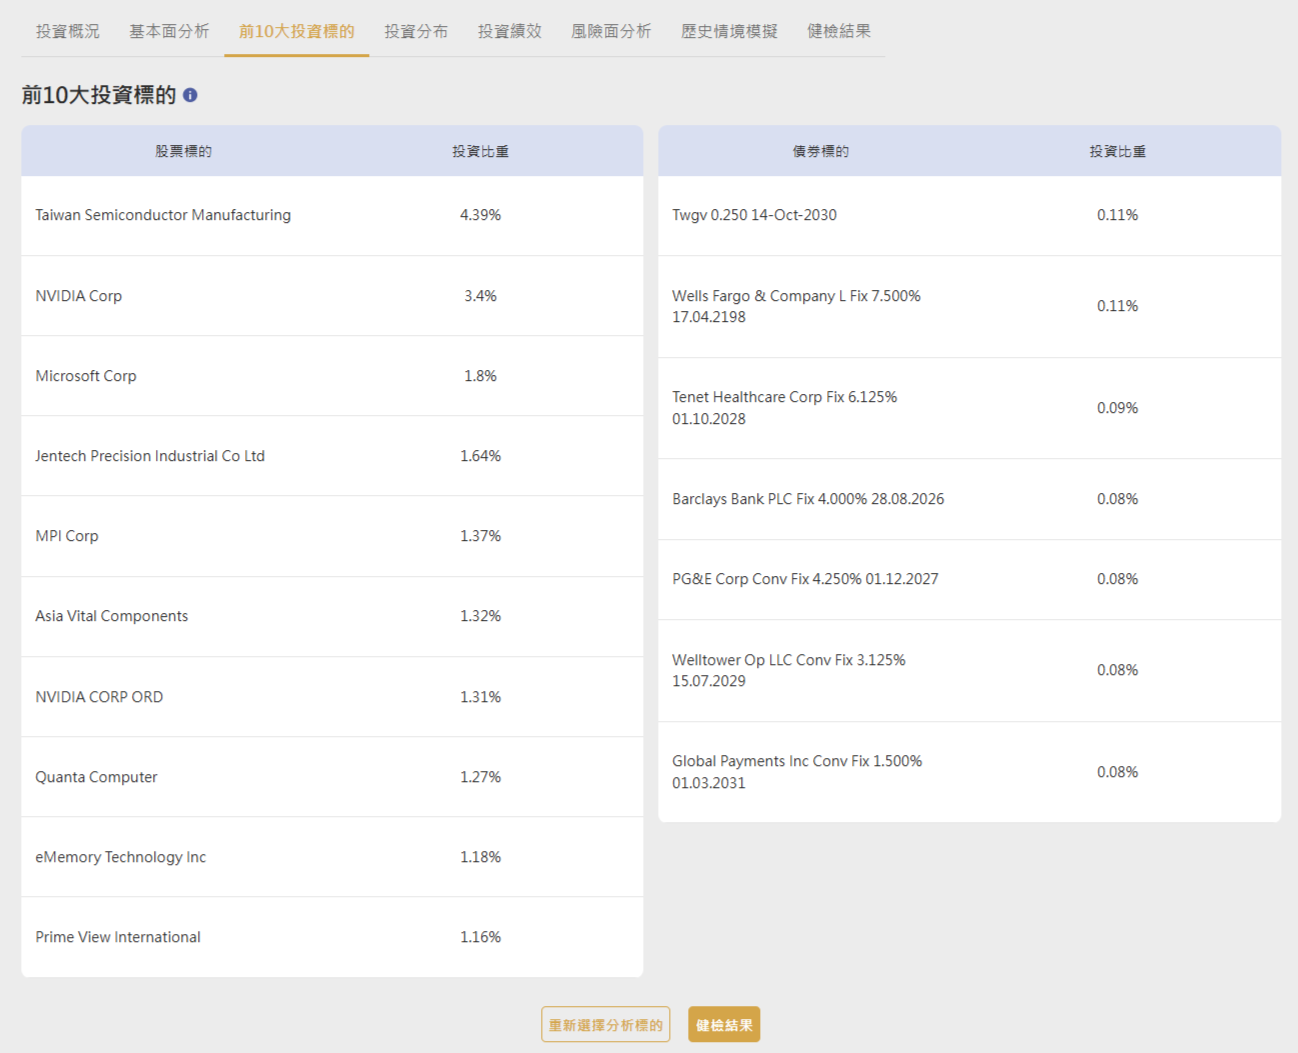This screenshot has height=1053, width=1298.
Task: Select Jentech Precision Industrial Co Ltd
Action: (x=332, y=456)
